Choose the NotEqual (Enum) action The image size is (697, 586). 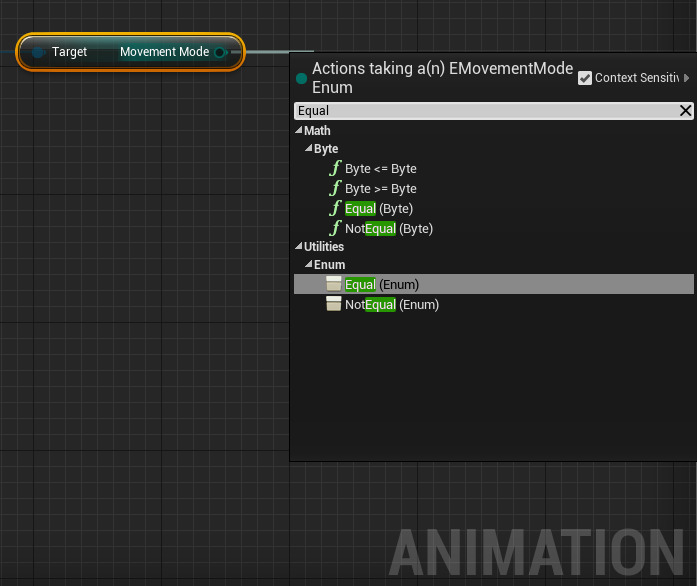pos(392,305)
